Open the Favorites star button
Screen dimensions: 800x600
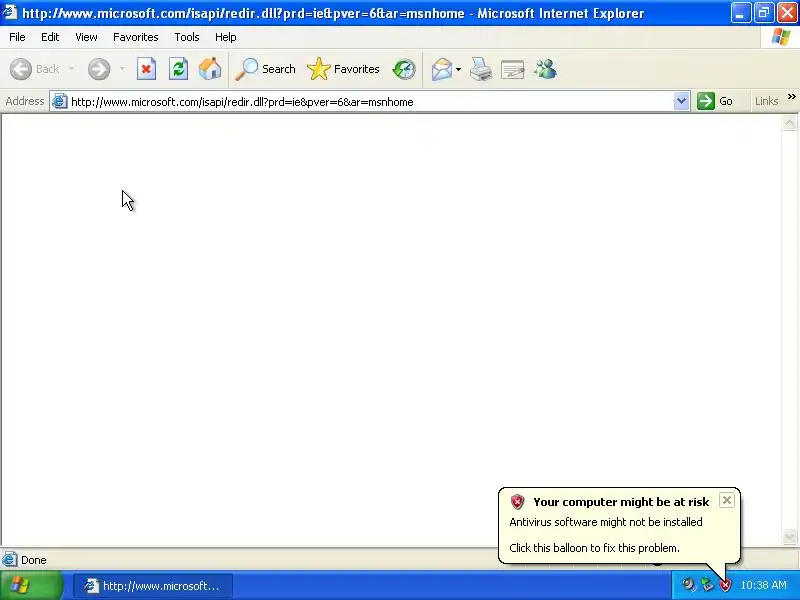343,69
